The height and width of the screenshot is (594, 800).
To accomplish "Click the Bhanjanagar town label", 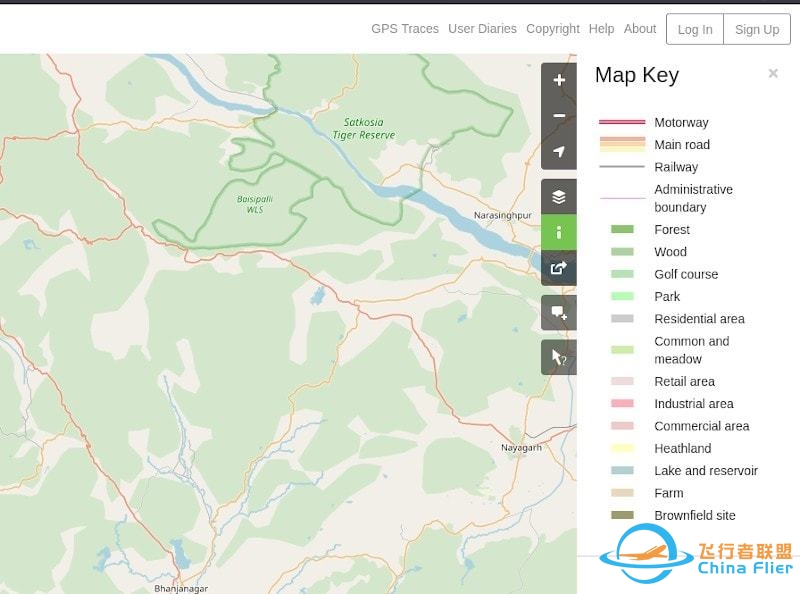I will point(181,588).
